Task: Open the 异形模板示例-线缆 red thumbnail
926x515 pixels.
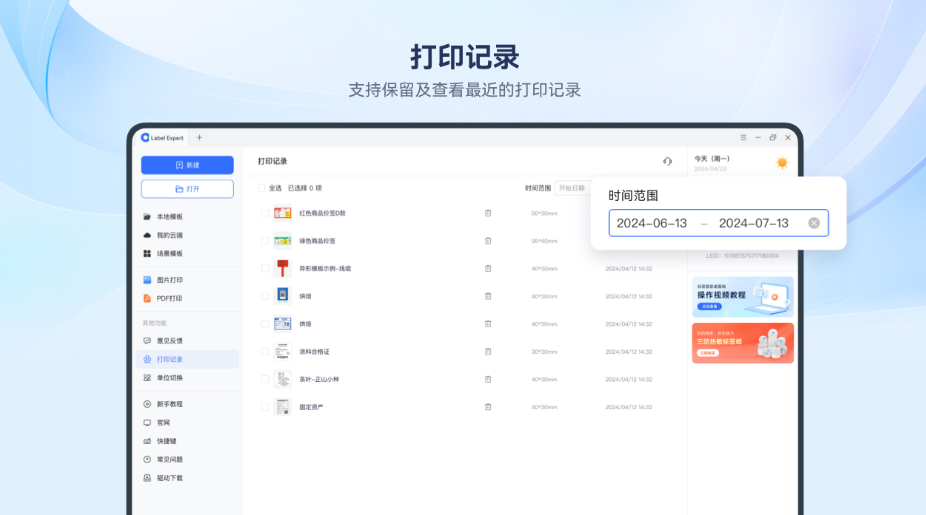Action: 282,269
